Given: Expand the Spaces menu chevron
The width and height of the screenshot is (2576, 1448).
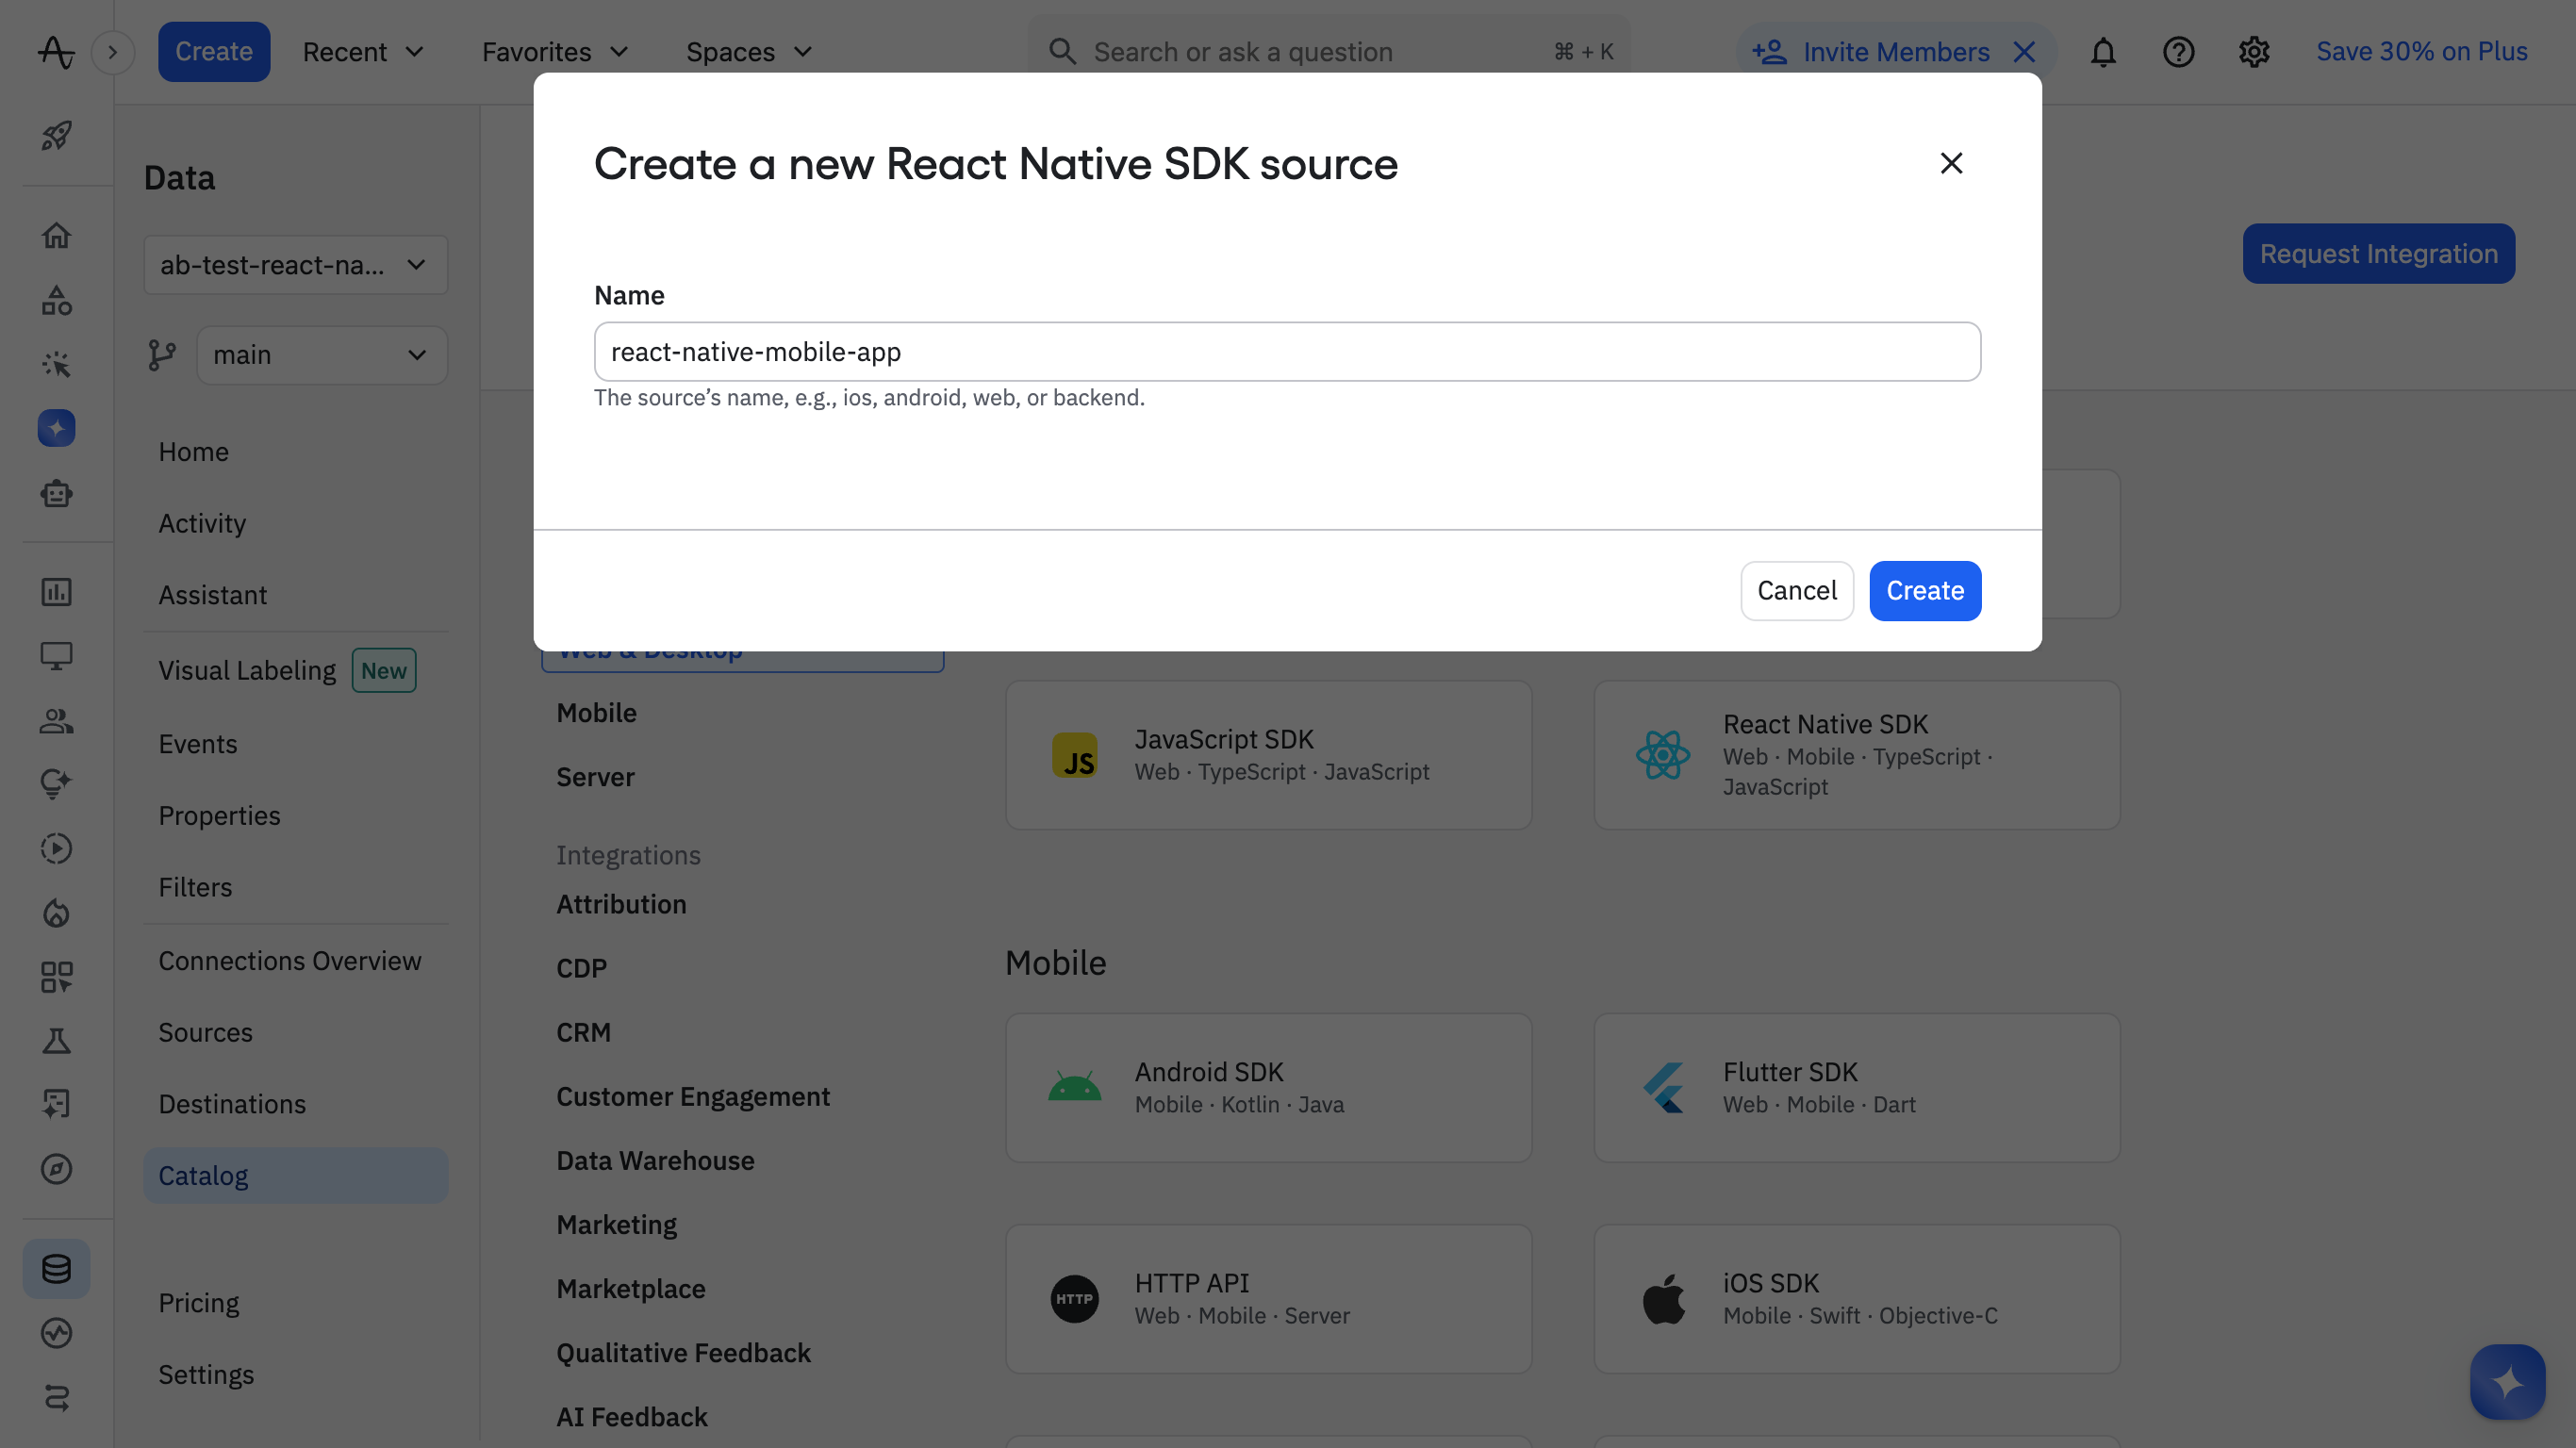Looking at the screenshot, I should click(803, 51).
